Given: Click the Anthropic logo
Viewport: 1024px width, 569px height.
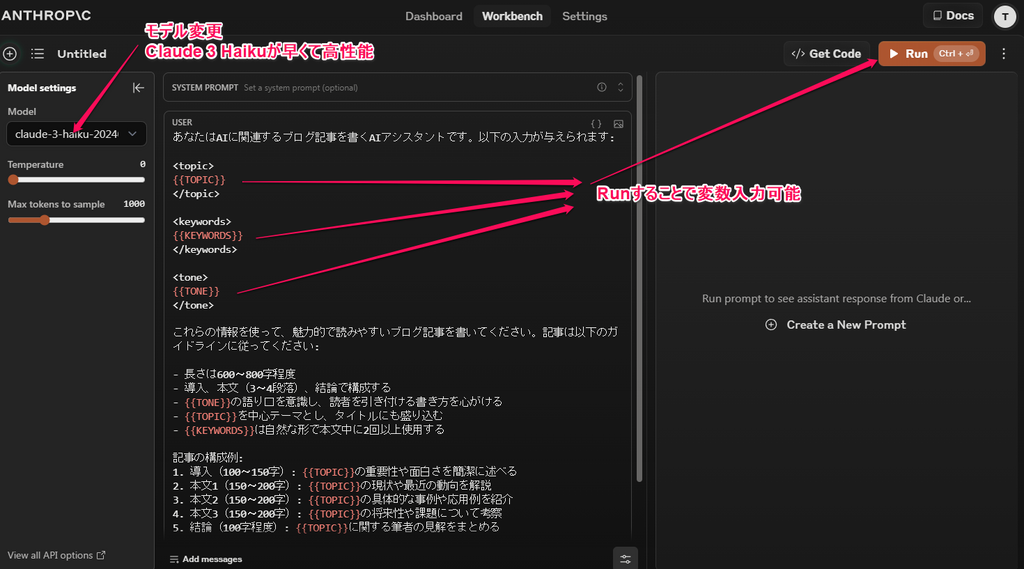Looking at the screenshot, I should pyautogui.click(x=46, y=15).
